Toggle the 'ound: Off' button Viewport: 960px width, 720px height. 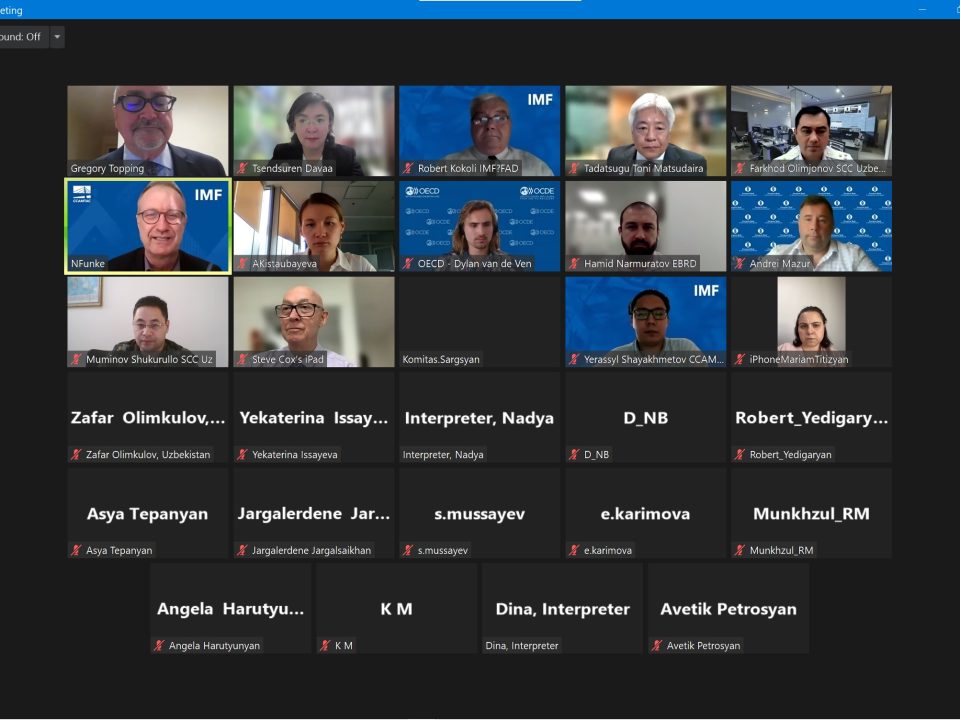20,37
